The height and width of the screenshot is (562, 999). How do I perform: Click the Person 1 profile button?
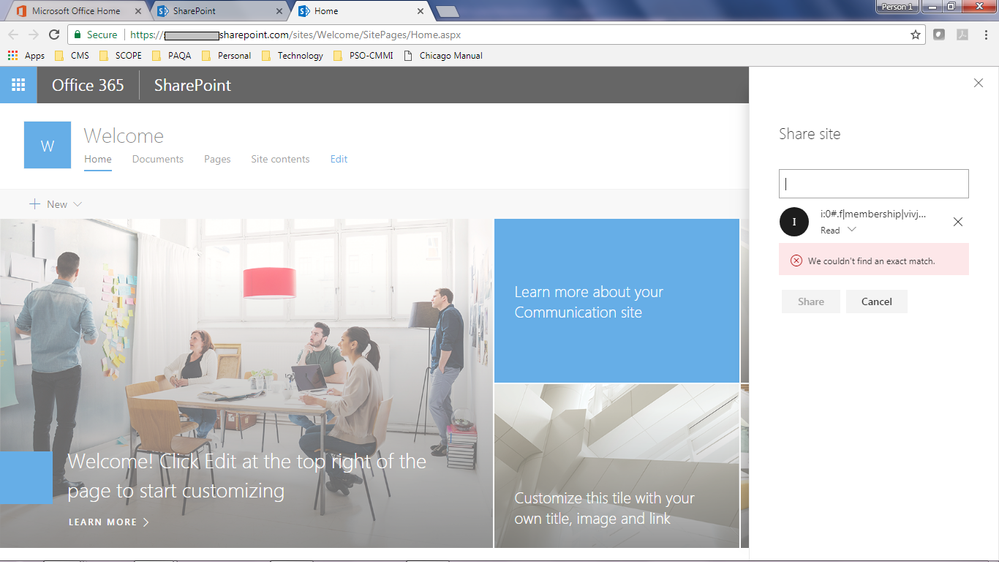point(896,6)
